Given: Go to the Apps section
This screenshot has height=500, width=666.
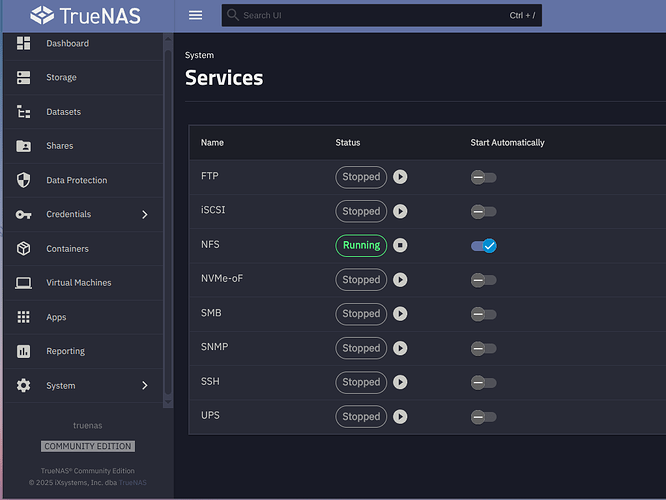Looking at the screenshot, I should (56, 317).
